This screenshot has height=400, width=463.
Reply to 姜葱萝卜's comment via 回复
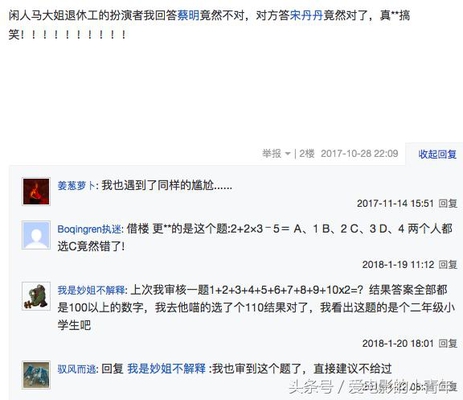point(448,203)
